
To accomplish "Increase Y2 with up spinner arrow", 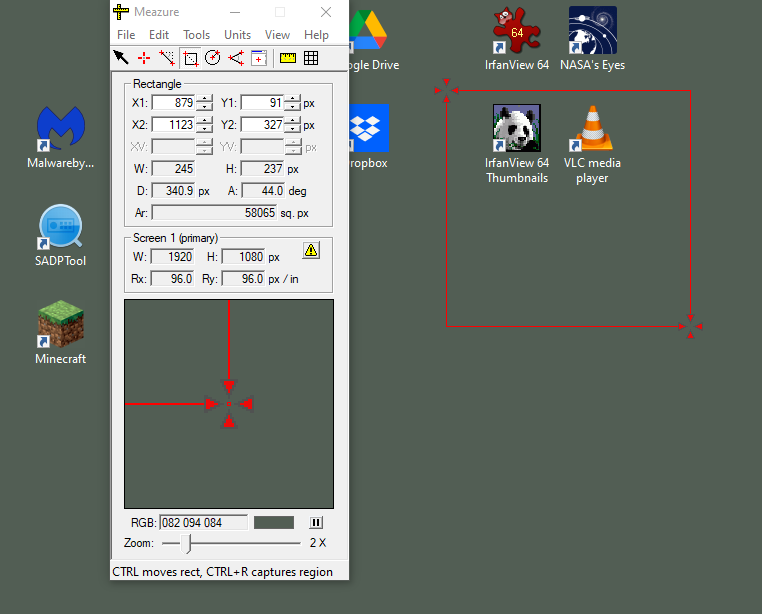I will [x=293, y=121].
